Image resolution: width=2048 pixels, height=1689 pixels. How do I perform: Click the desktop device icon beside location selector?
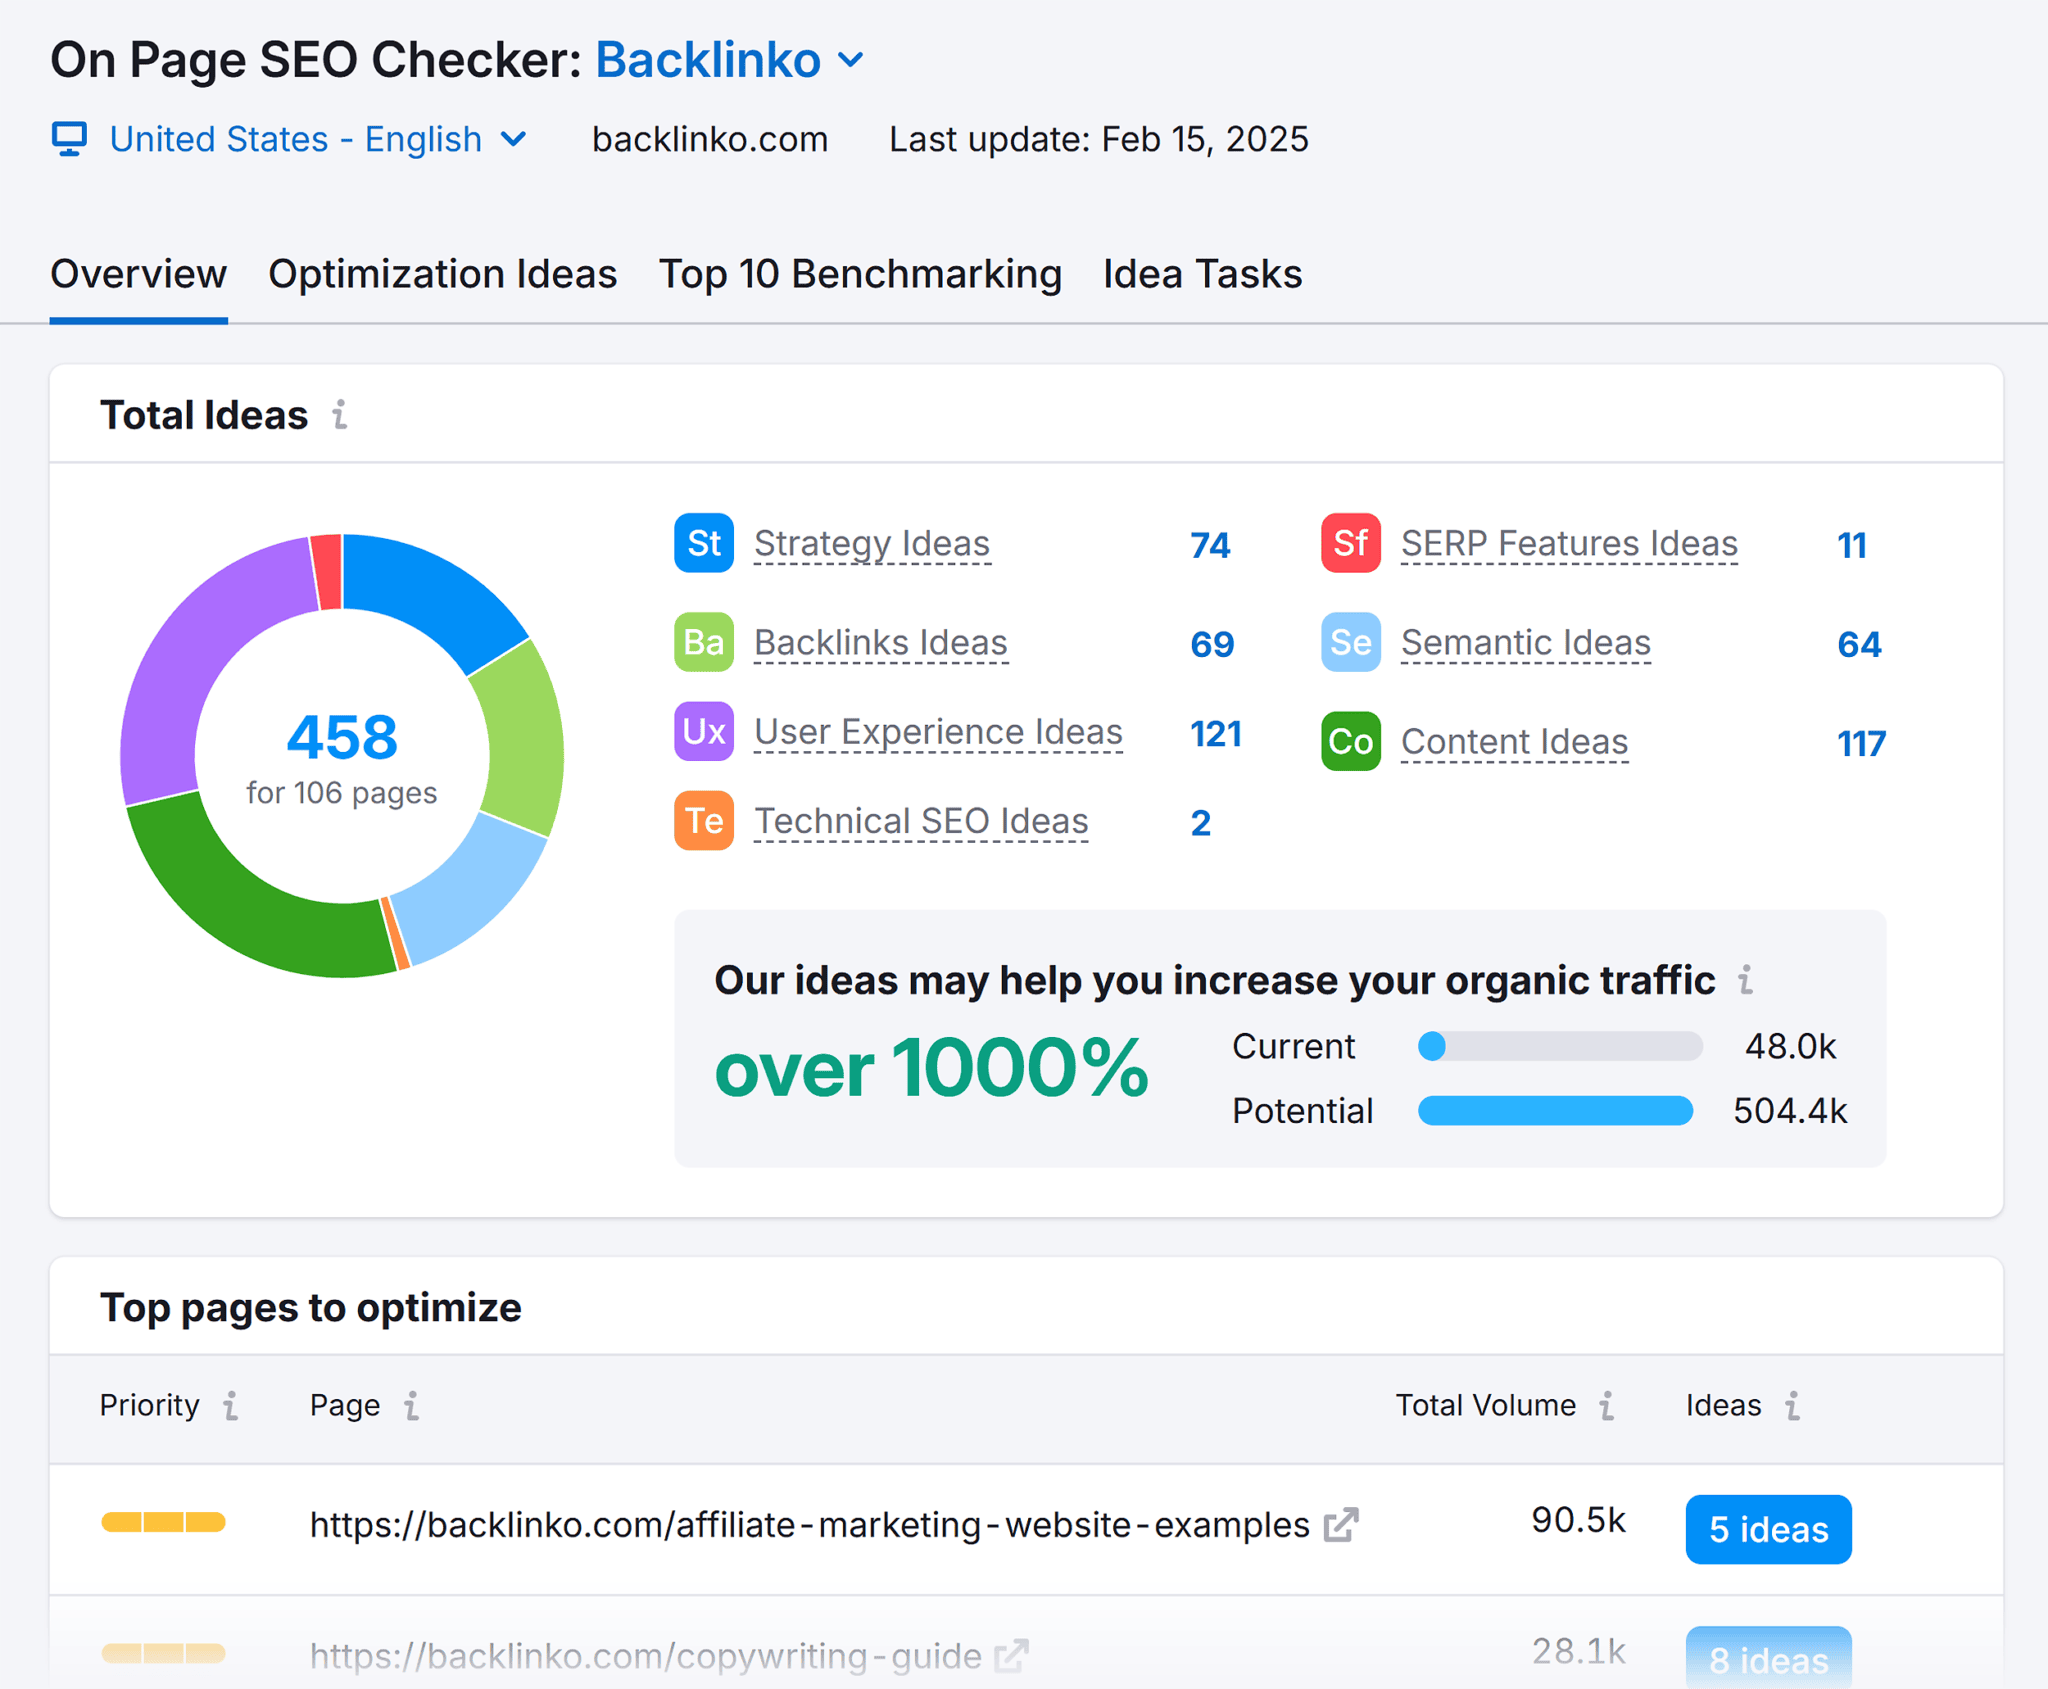[x=69, y=140]
